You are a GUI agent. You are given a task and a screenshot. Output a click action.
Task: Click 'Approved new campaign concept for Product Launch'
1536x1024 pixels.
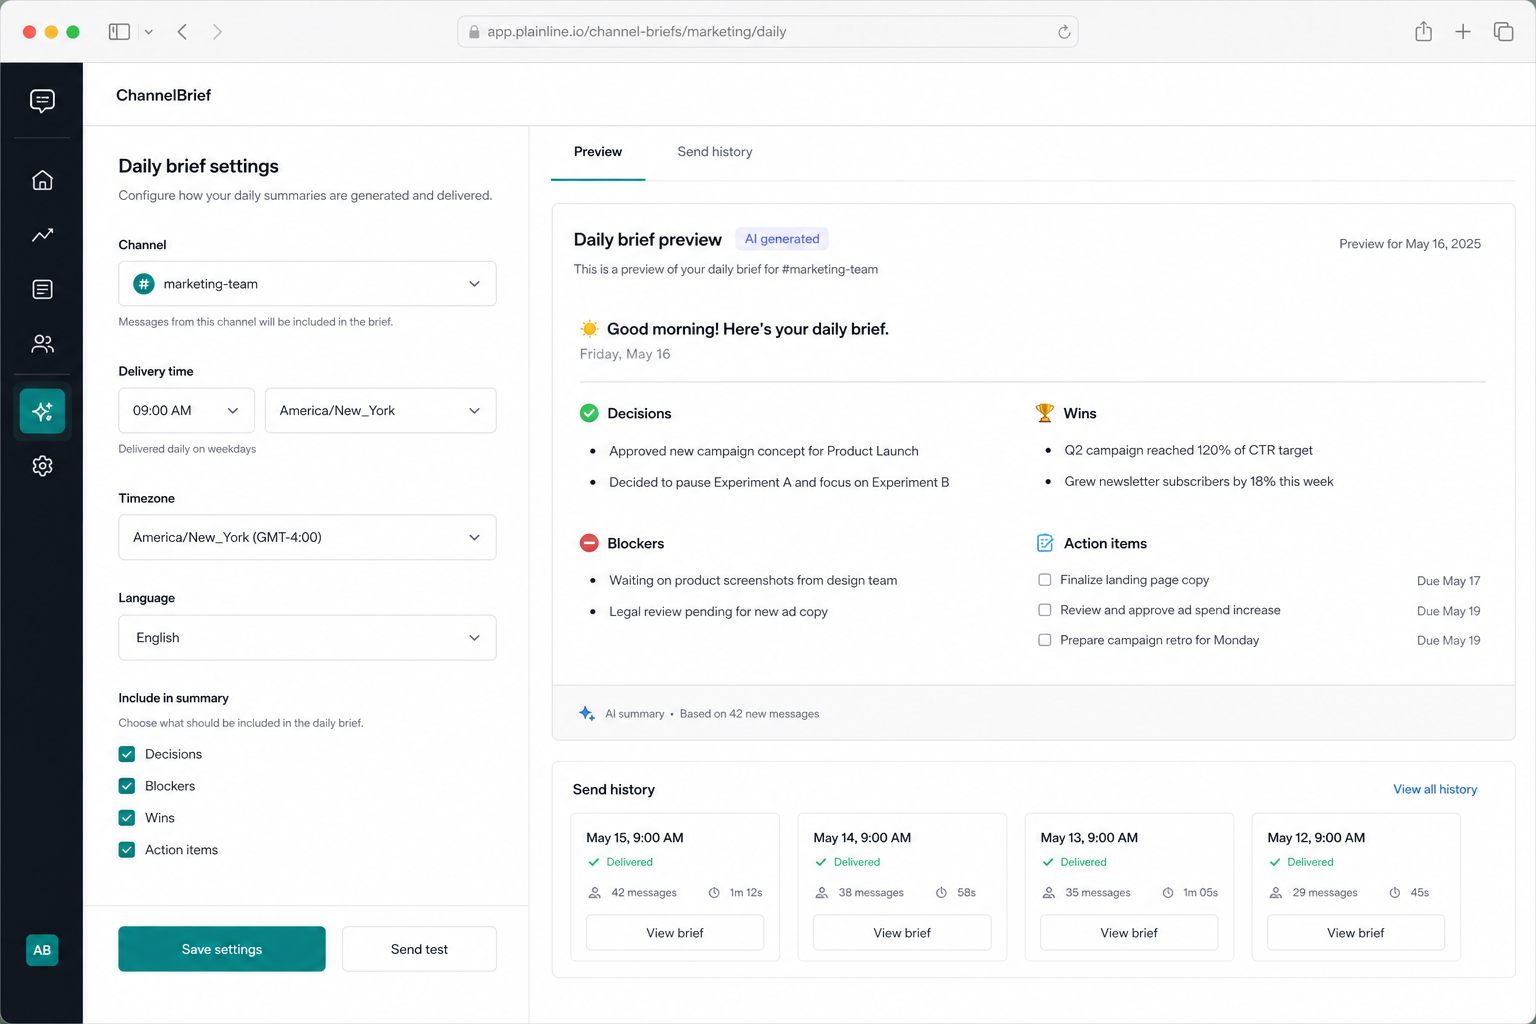tap(764, 451)
